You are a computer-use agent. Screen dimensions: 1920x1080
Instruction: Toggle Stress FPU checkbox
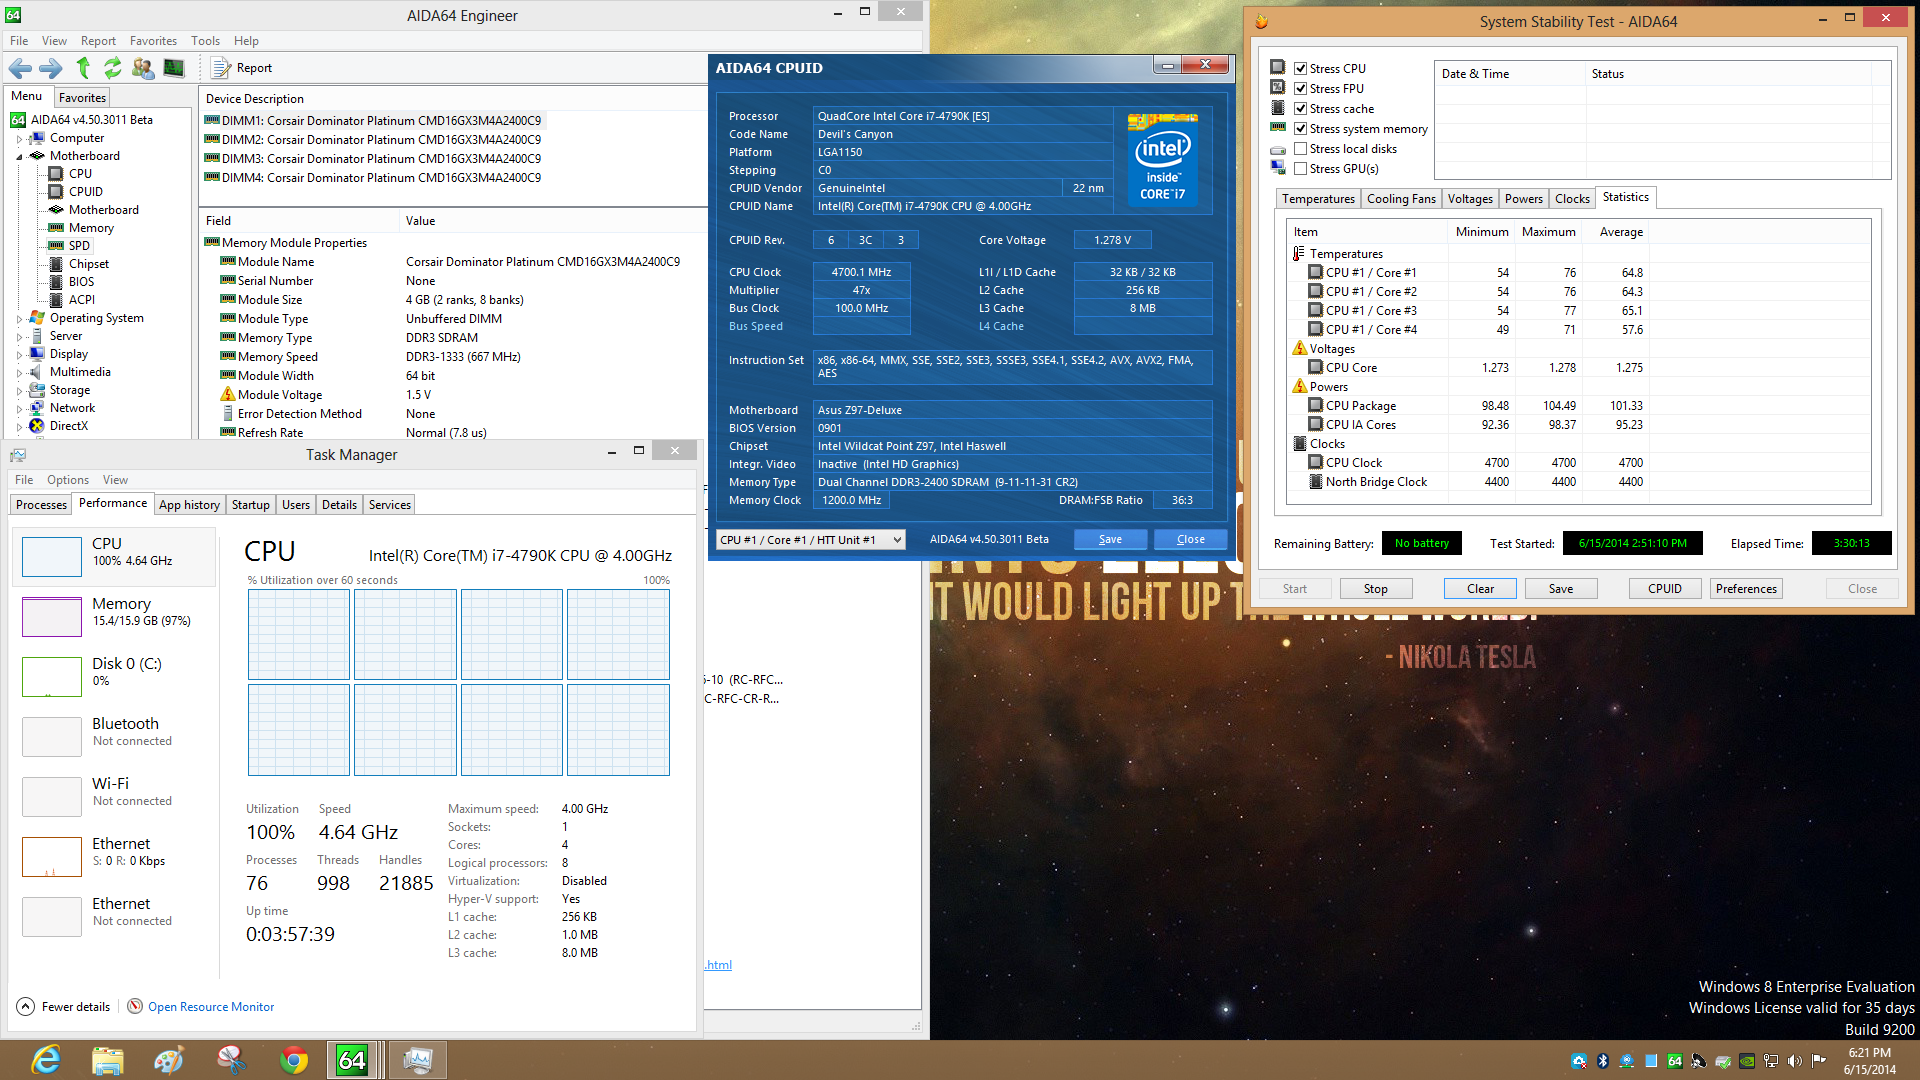[x=1301, y=89]
